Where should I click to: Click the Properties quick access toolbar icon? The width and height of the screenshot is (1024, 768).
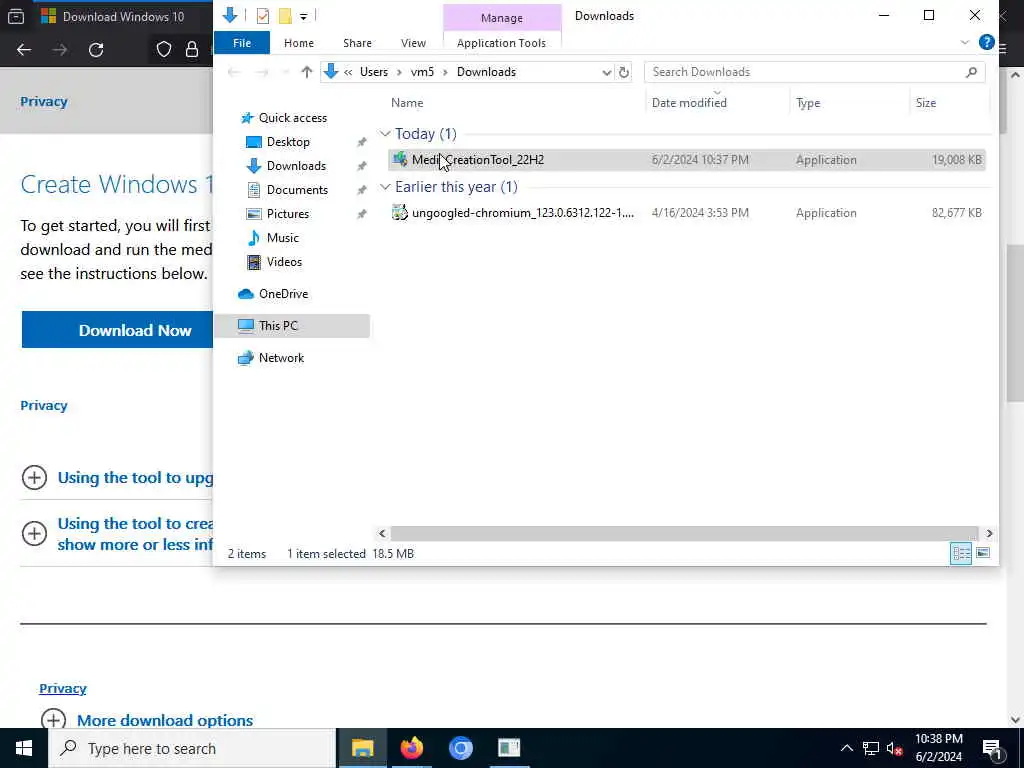pos(263,16)
